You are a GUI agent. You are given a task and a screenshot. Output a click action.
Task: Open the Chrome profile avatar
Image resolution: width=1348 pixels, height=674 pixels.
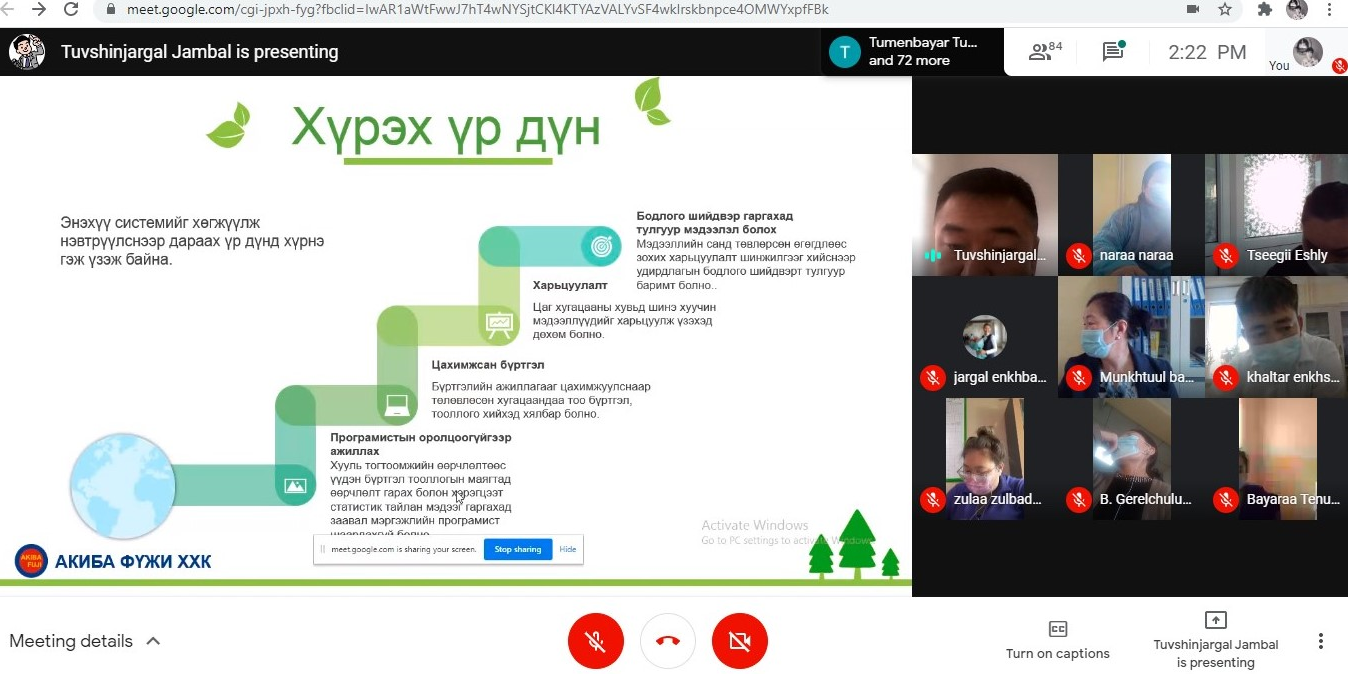pyautogui.click(x=1297, y=10)
